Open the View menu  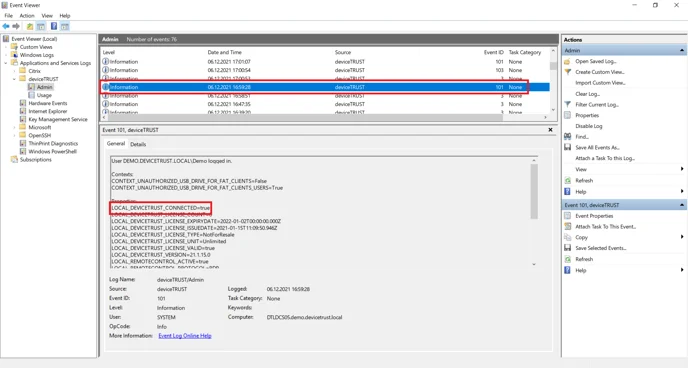coord(47,15)
